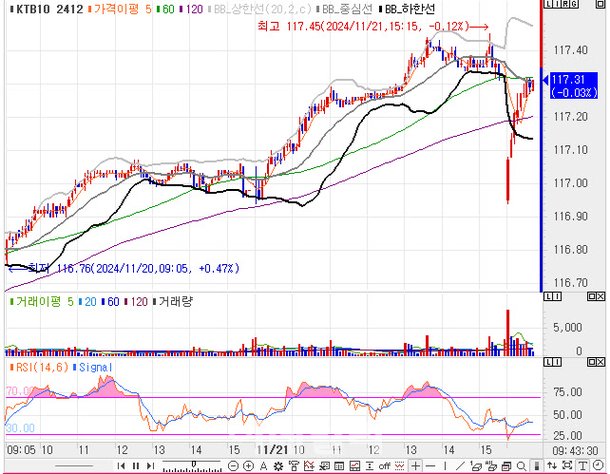Viewport: 610px width, 474px height.
Task: Click the first I button on price chart
Action: [x=557, y=4]
